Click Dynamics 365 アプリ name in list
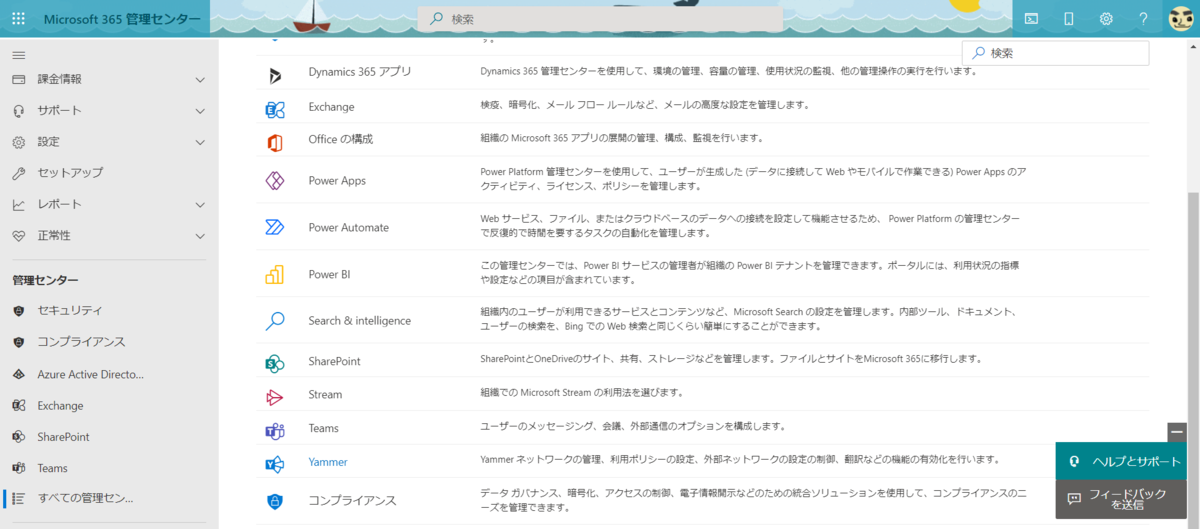Viewport: 1200px width, 529px height. click(x=360, y=73)
